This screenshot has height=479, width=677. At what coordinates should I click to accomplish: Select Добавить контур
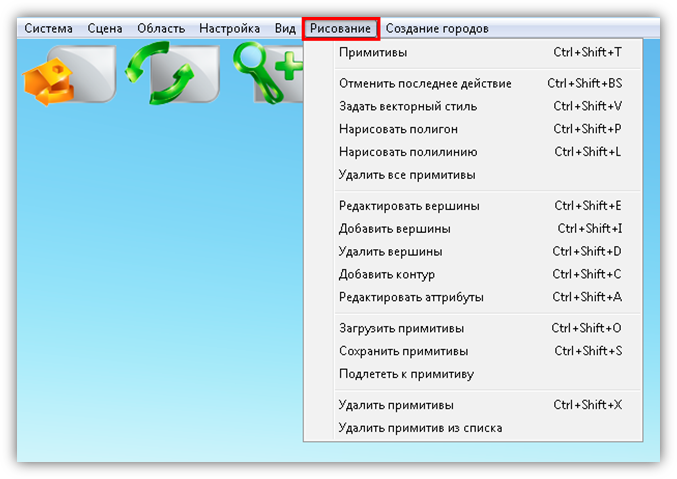[387, 274]
